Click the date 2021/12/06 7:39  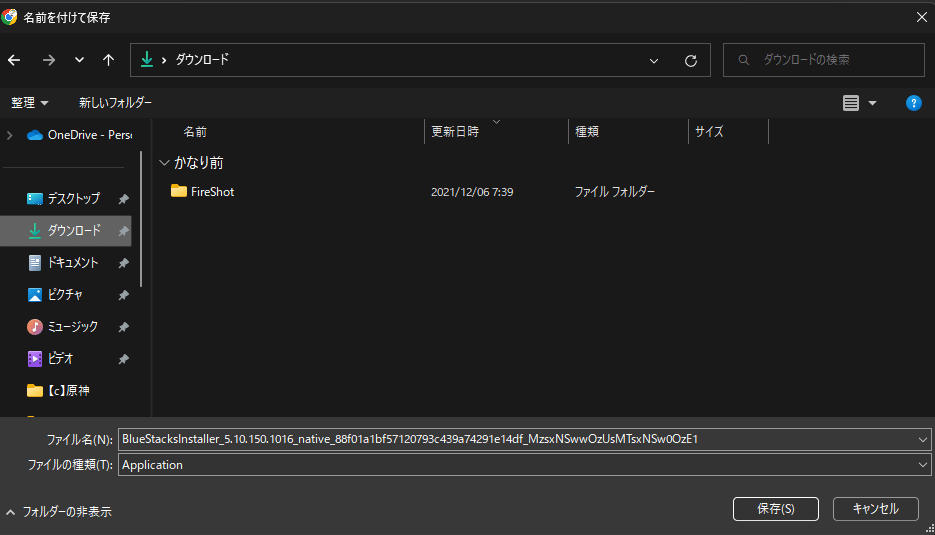click(472, 192)
